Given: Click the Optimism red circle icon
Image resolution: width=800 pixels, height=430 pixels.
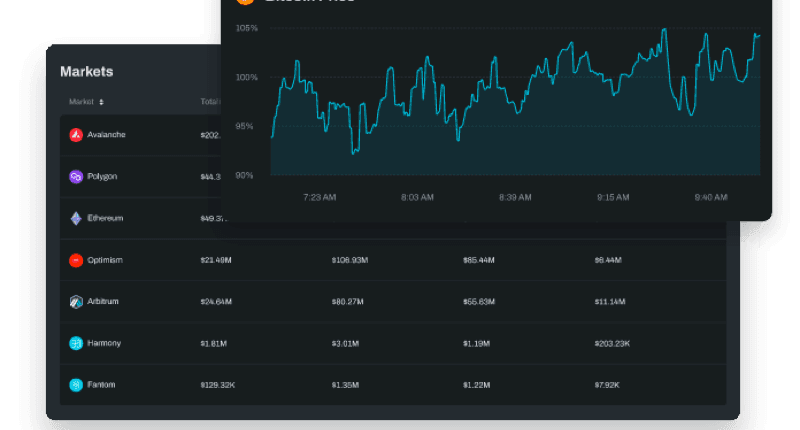Looking at the screenshot, I should [x=76, y=260].
